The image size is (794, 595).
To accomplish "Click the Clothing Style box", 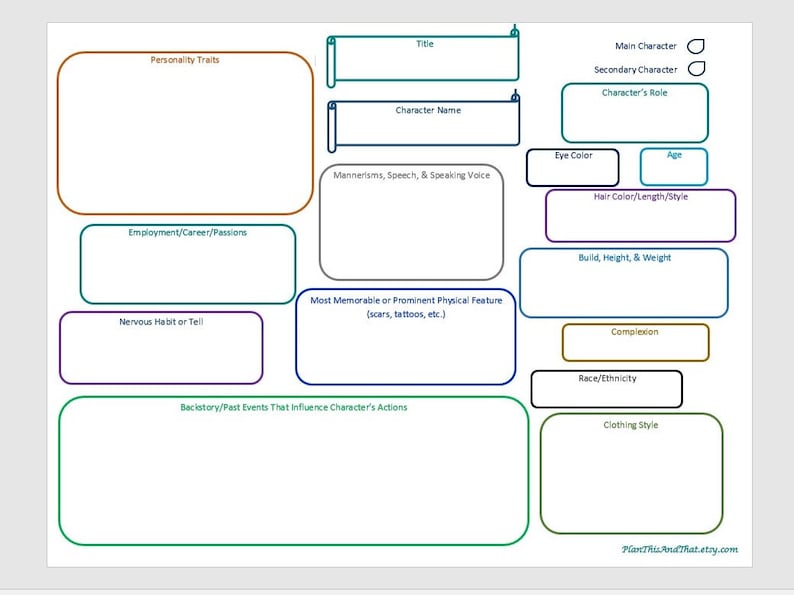I will click(631, 473).
